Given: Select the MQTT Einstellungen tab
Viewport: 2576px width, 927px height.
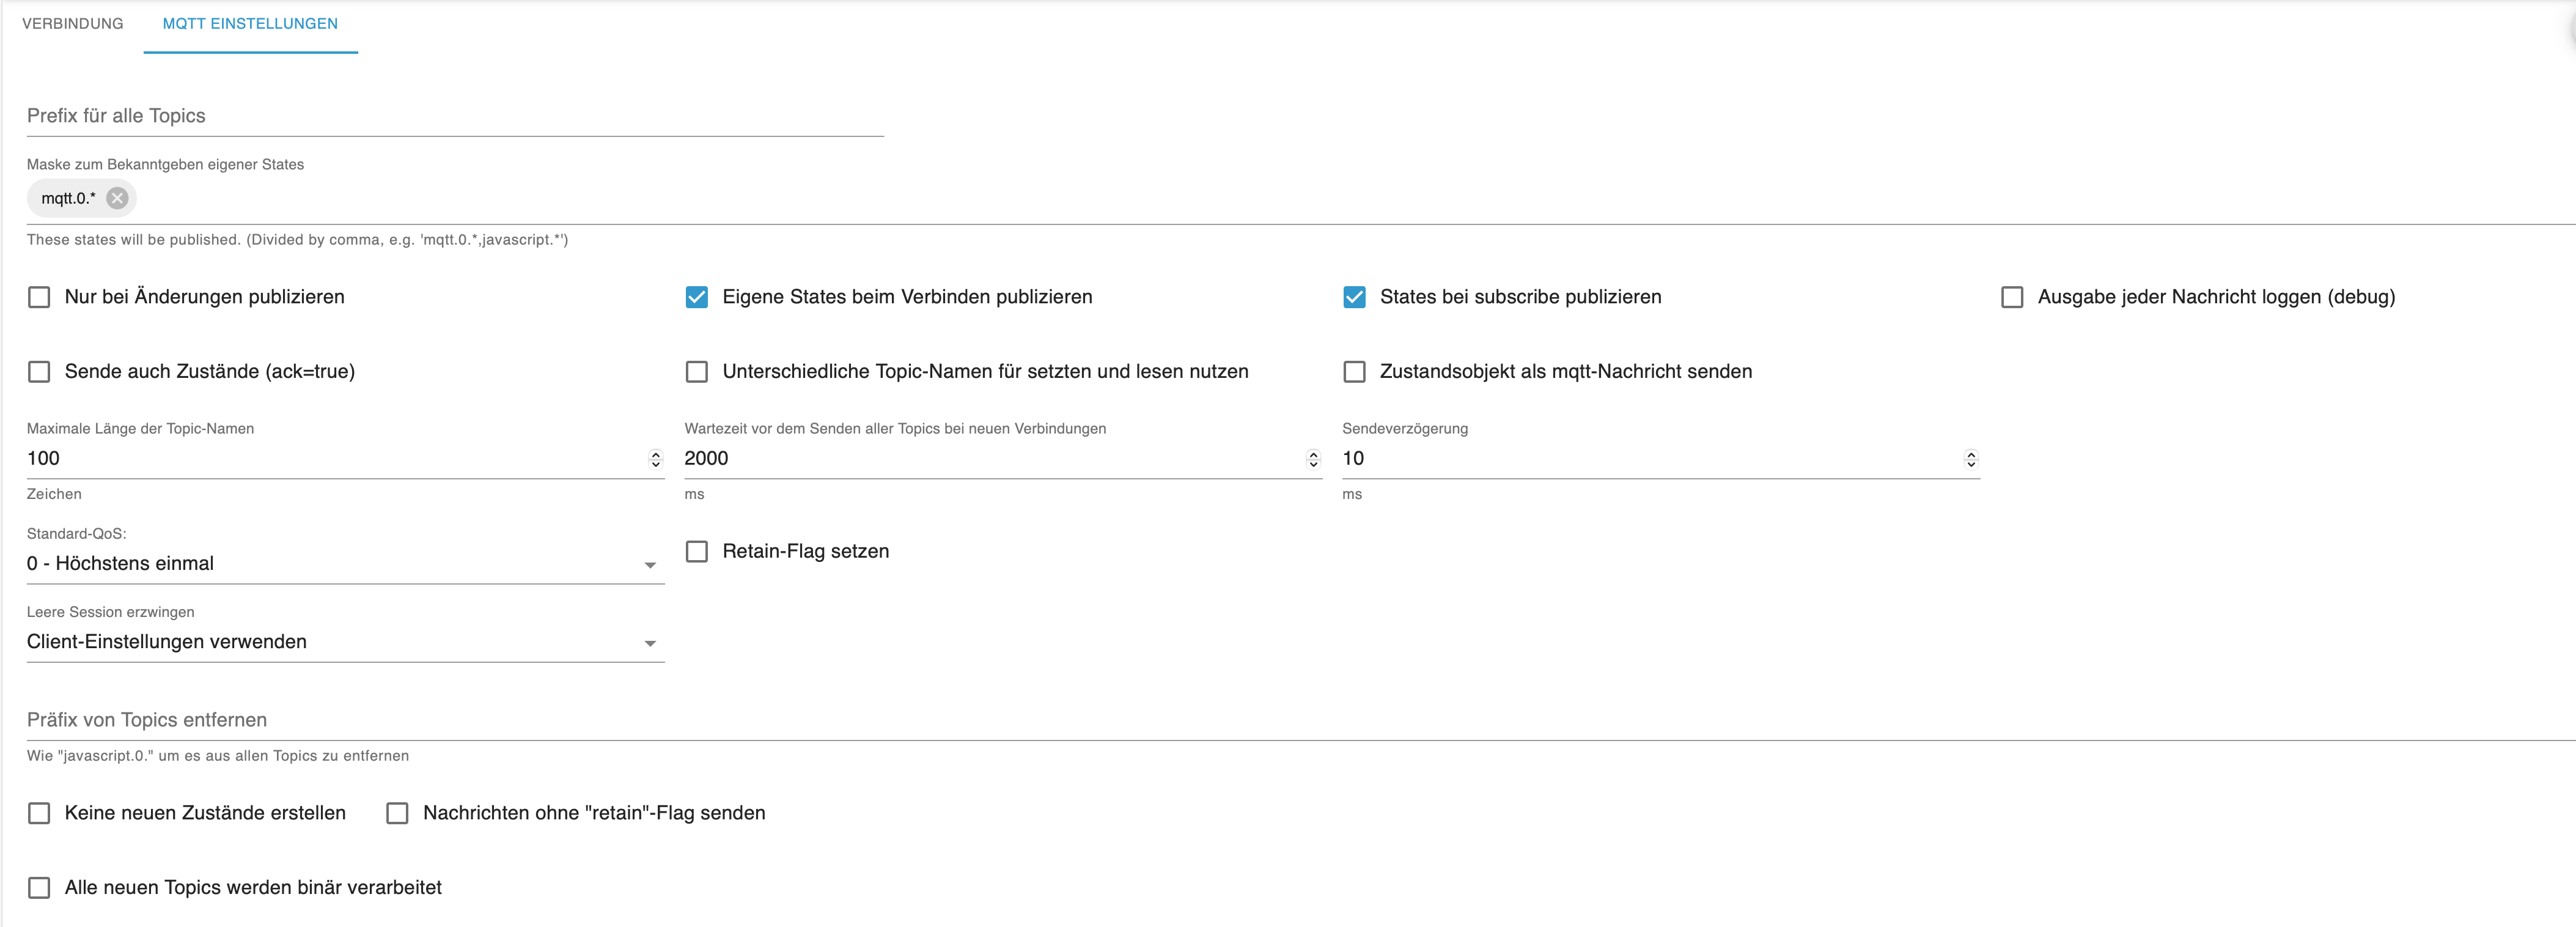Looking at the screenshot, I should click(x=250, y=24).
